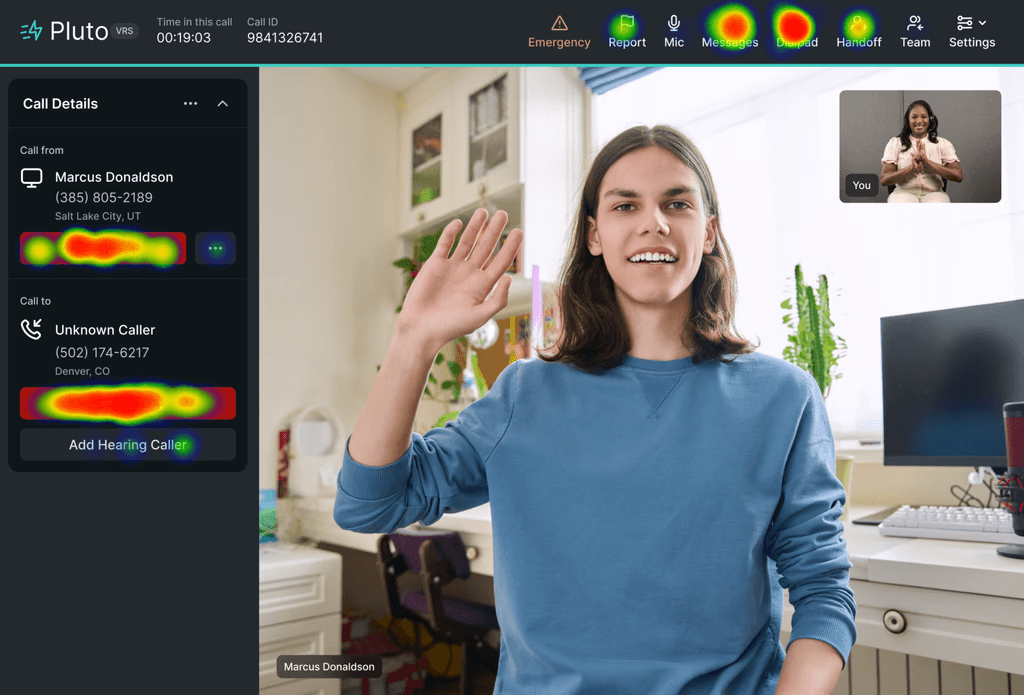Image resolution: width=1024 pixels, height=695 pixels.
Task: Open the Dialpad
Action: click(797, 32)
